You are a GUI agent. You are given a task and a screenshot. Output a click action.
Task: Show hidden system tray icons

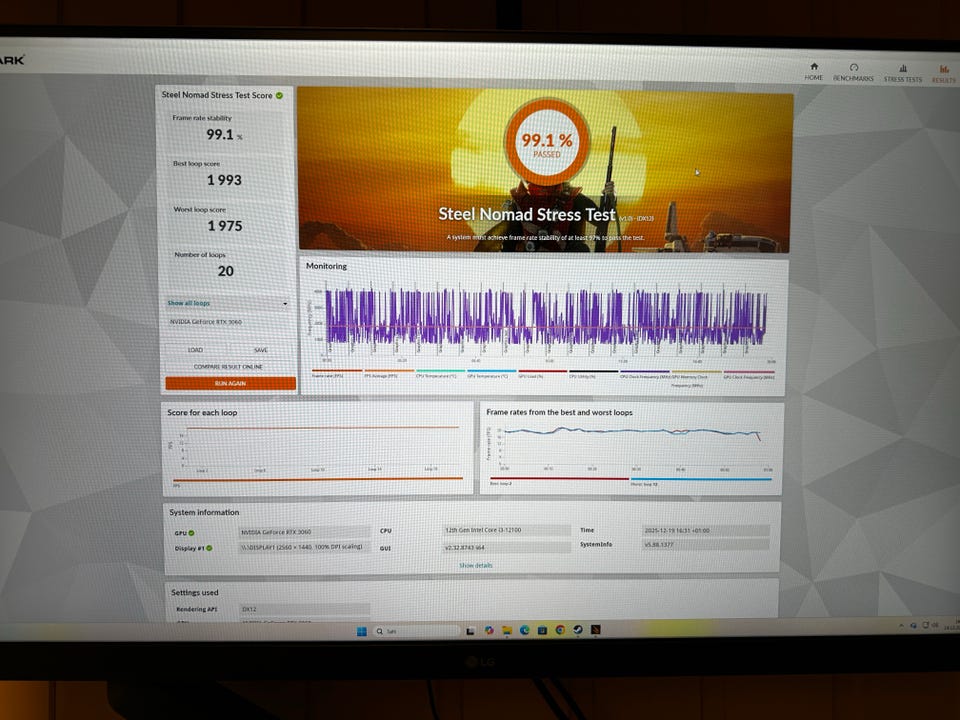click(x=901, y=625)
